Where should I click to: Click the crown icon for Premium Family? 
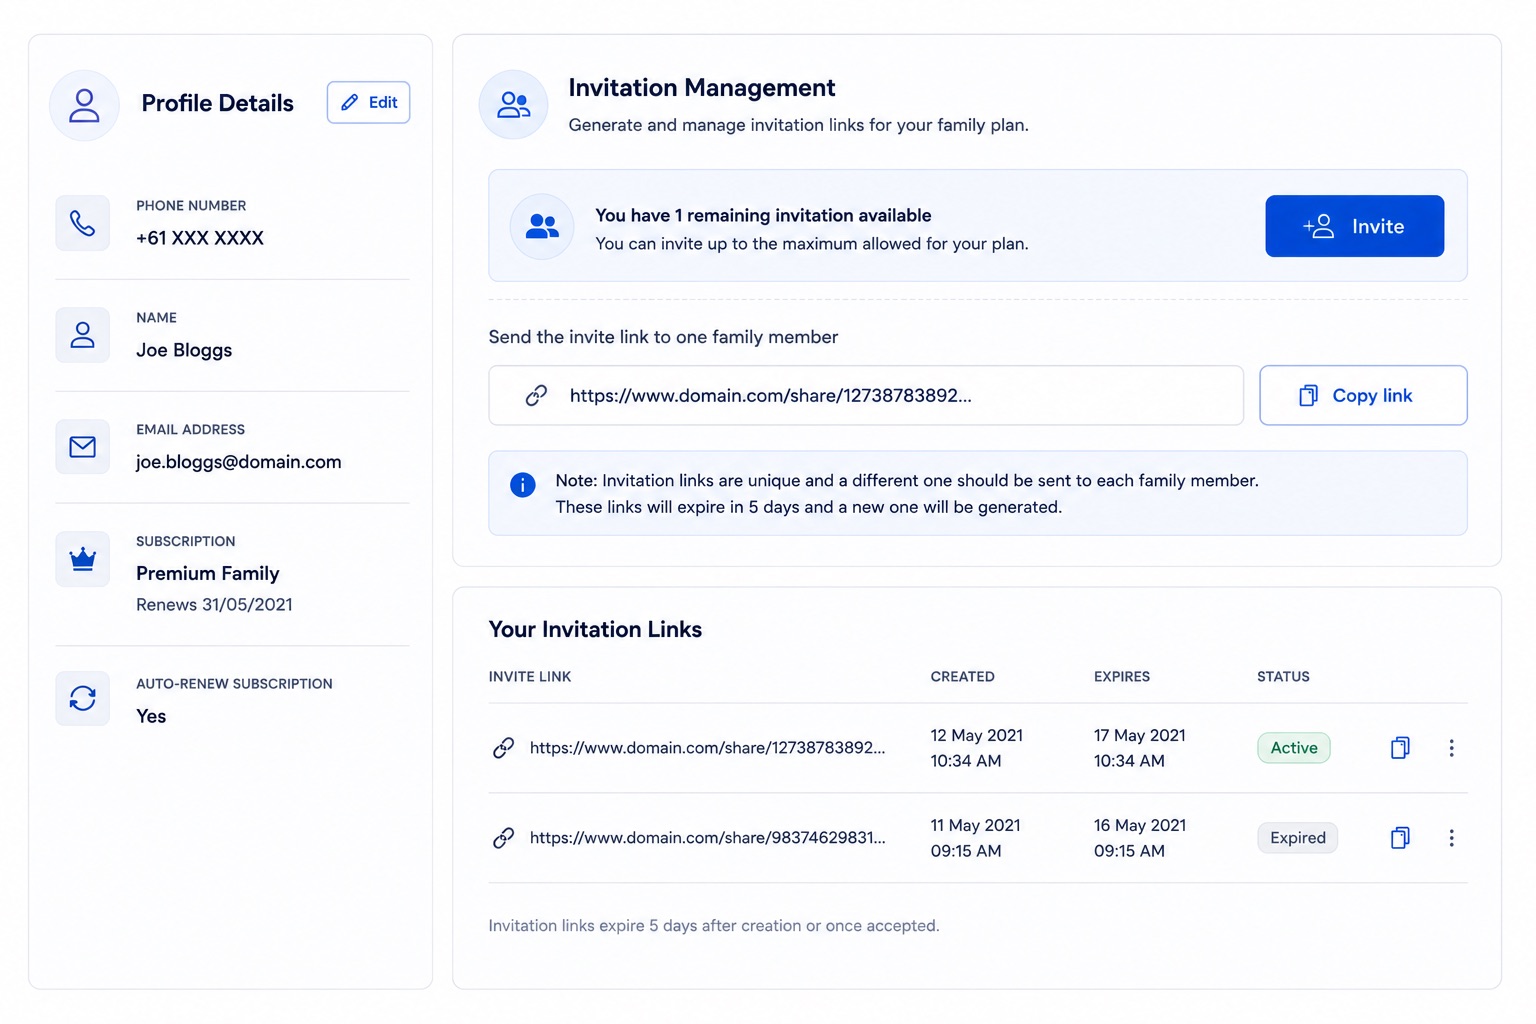83,559
